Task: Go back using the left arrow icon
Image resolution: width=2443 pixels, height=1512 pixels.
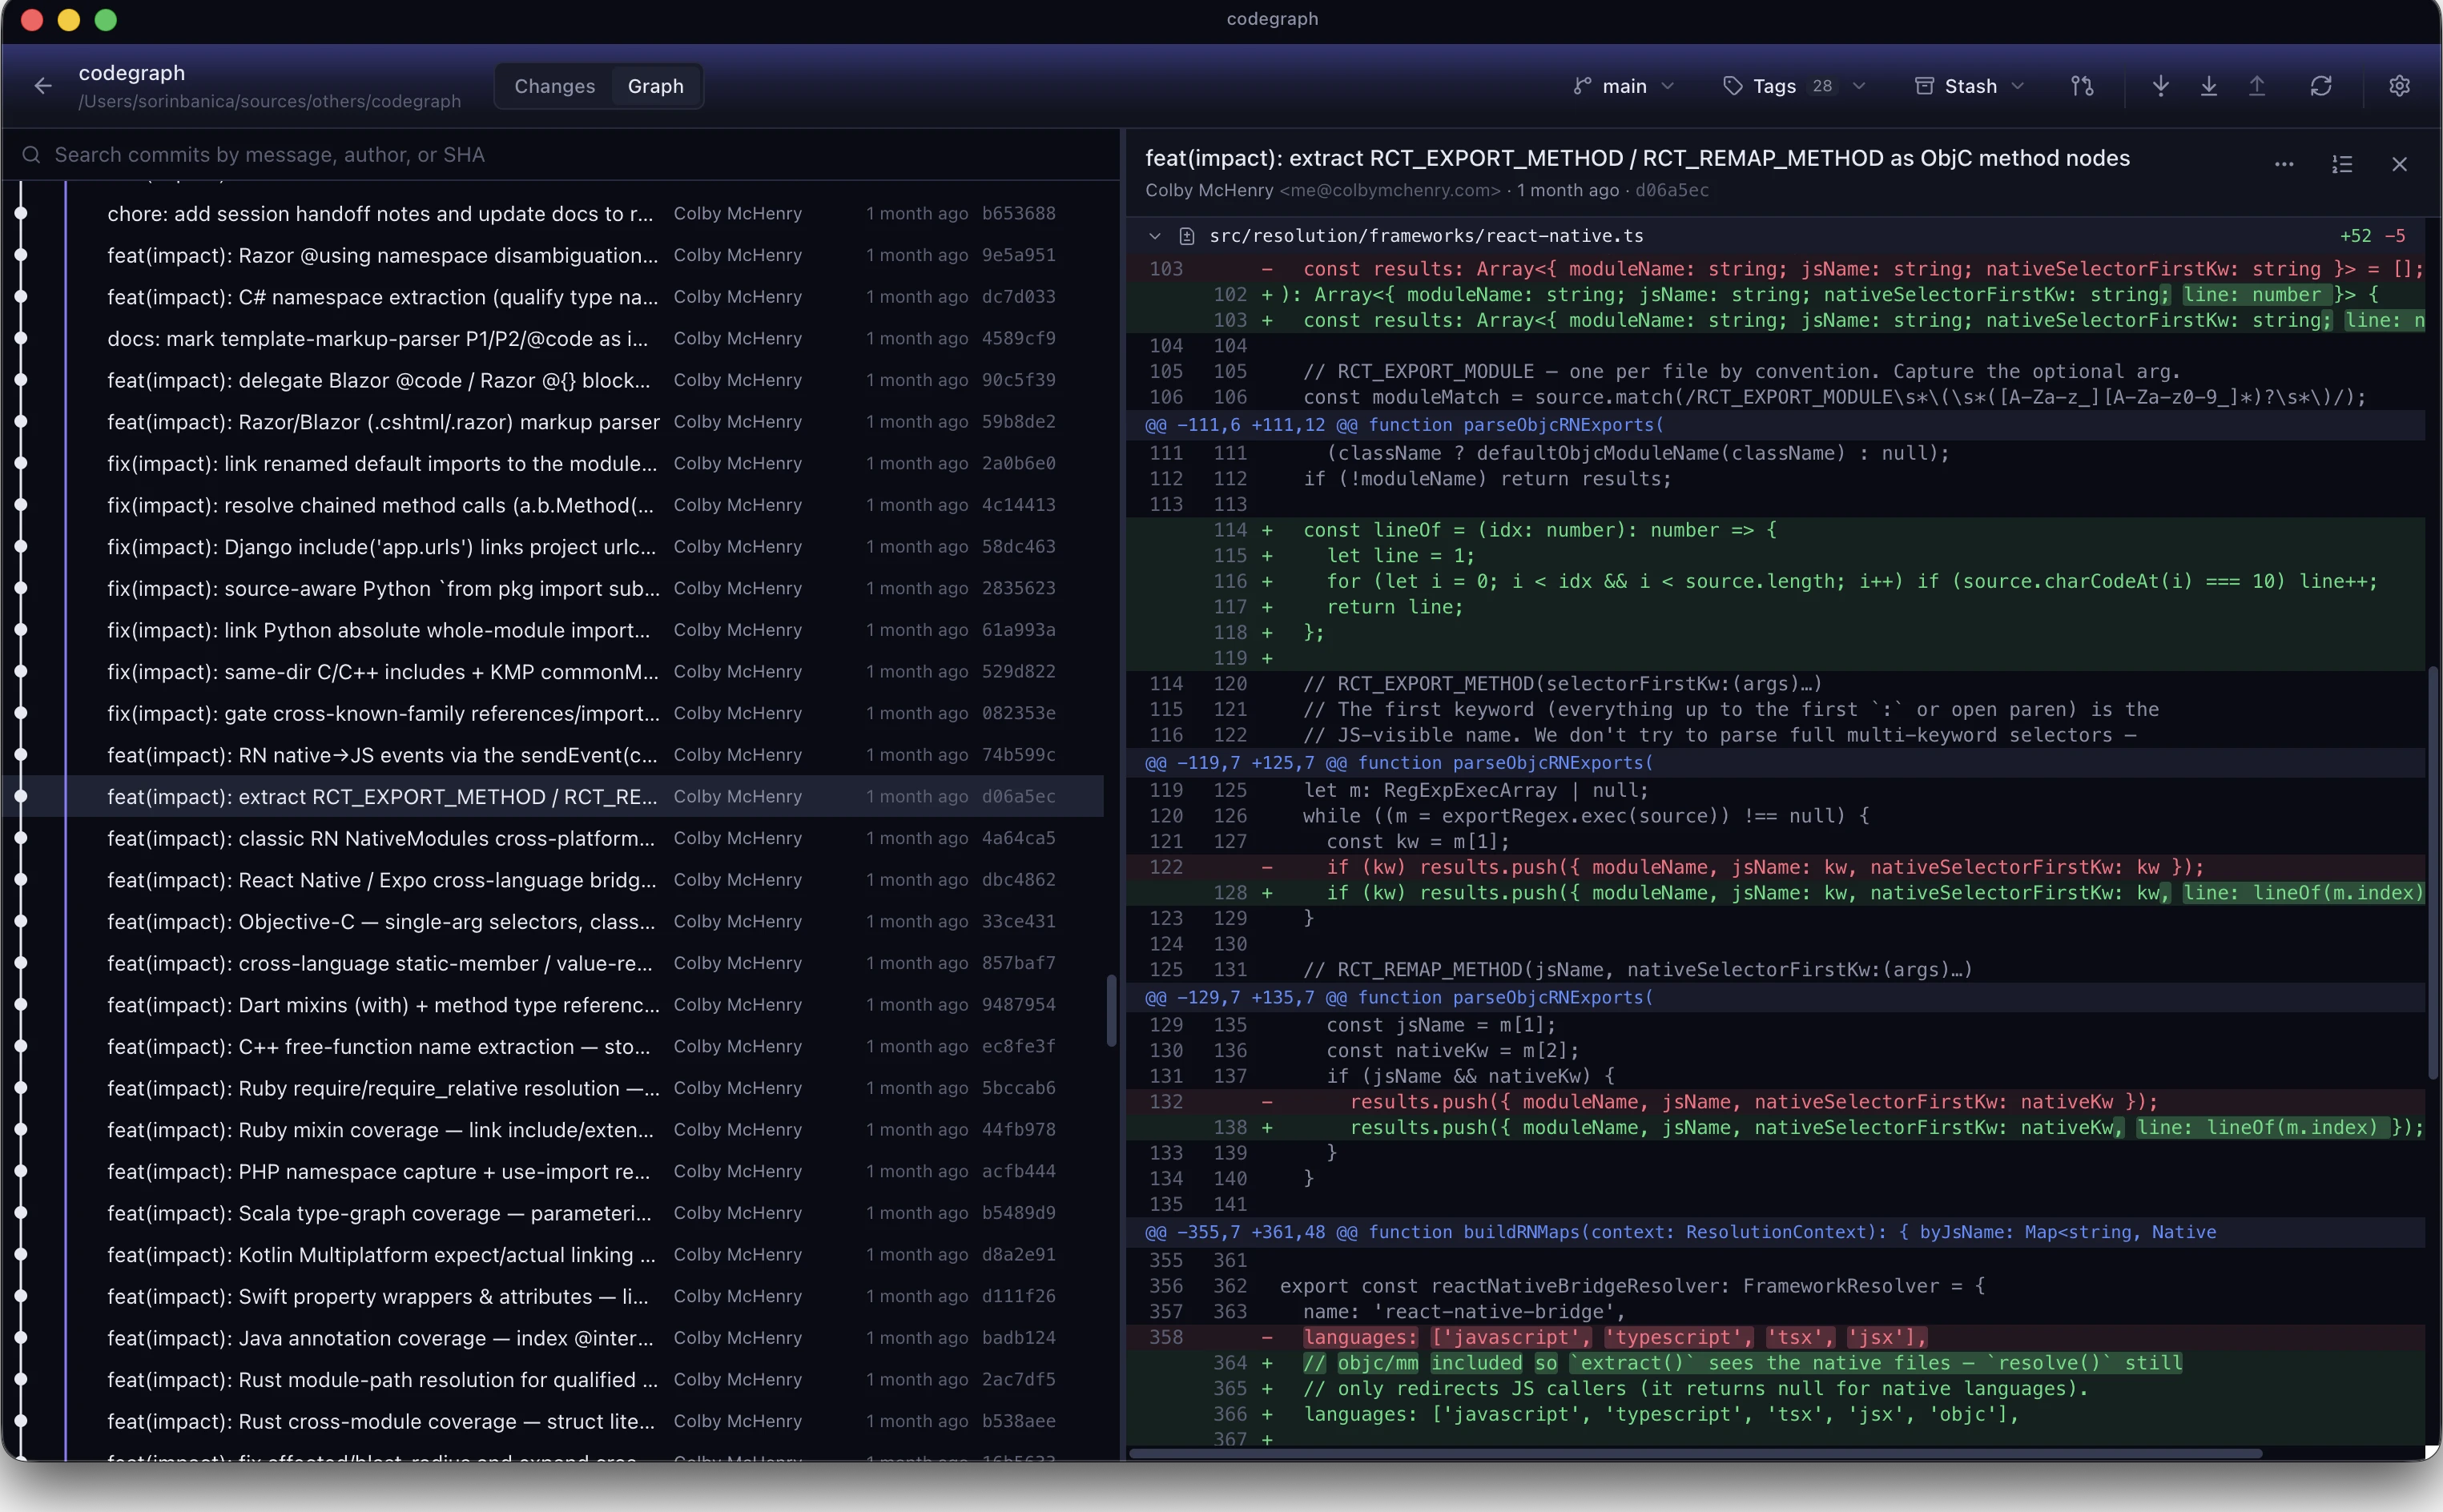Action: 43,86
